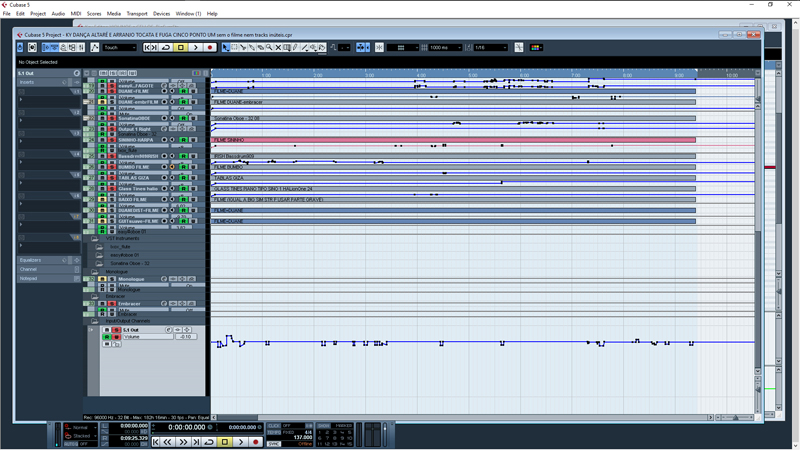Show the Inspector panel toggle

coord(46,47)
